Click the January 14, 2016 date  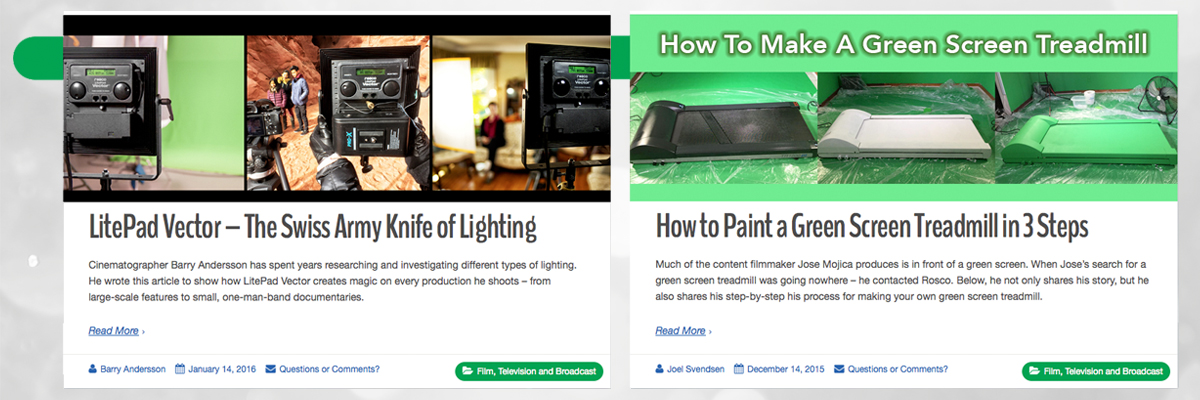click(x=222, y=369)
